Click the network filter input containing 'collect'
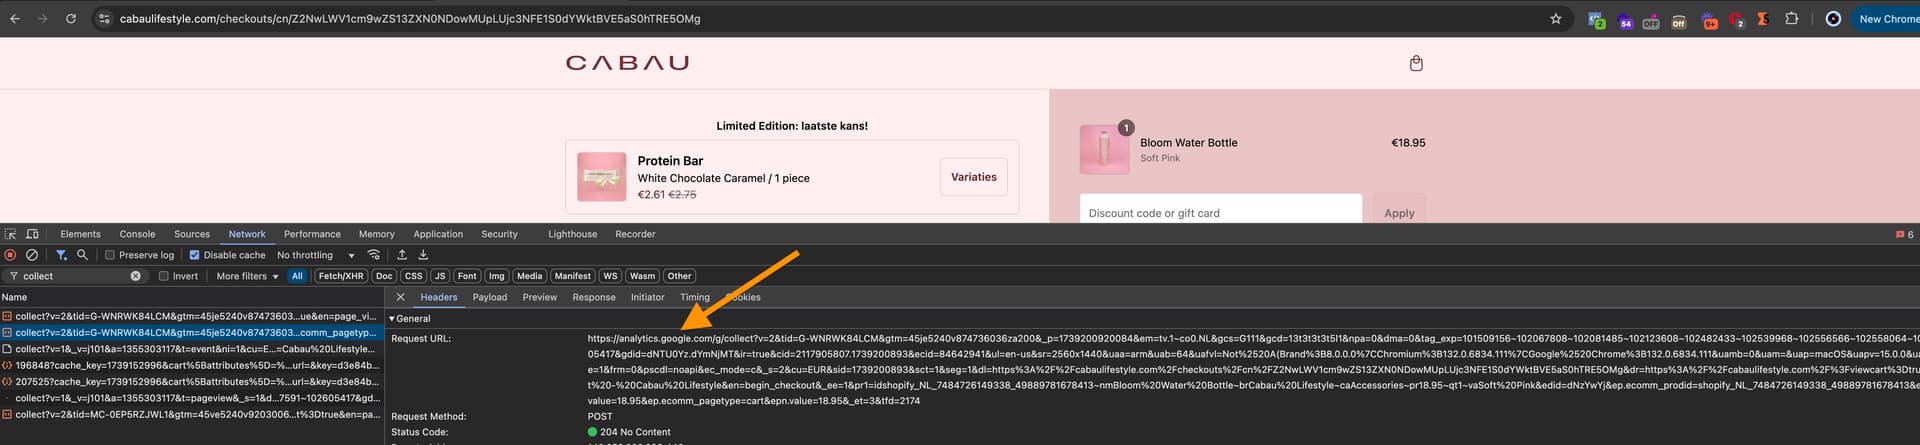Viewport: 1920px width, 445px height. tap(75, 276)
